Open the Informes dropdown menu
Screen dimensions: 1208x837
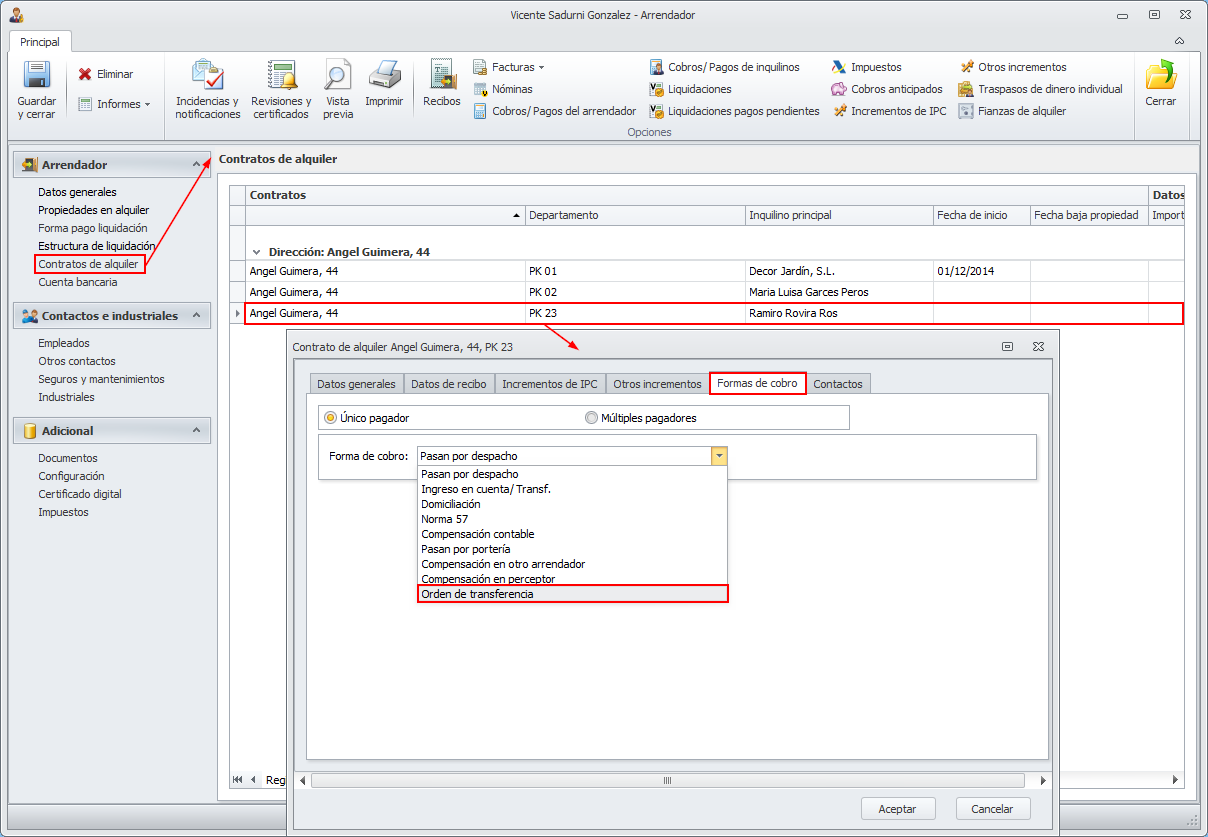click(x=114, y=104)
